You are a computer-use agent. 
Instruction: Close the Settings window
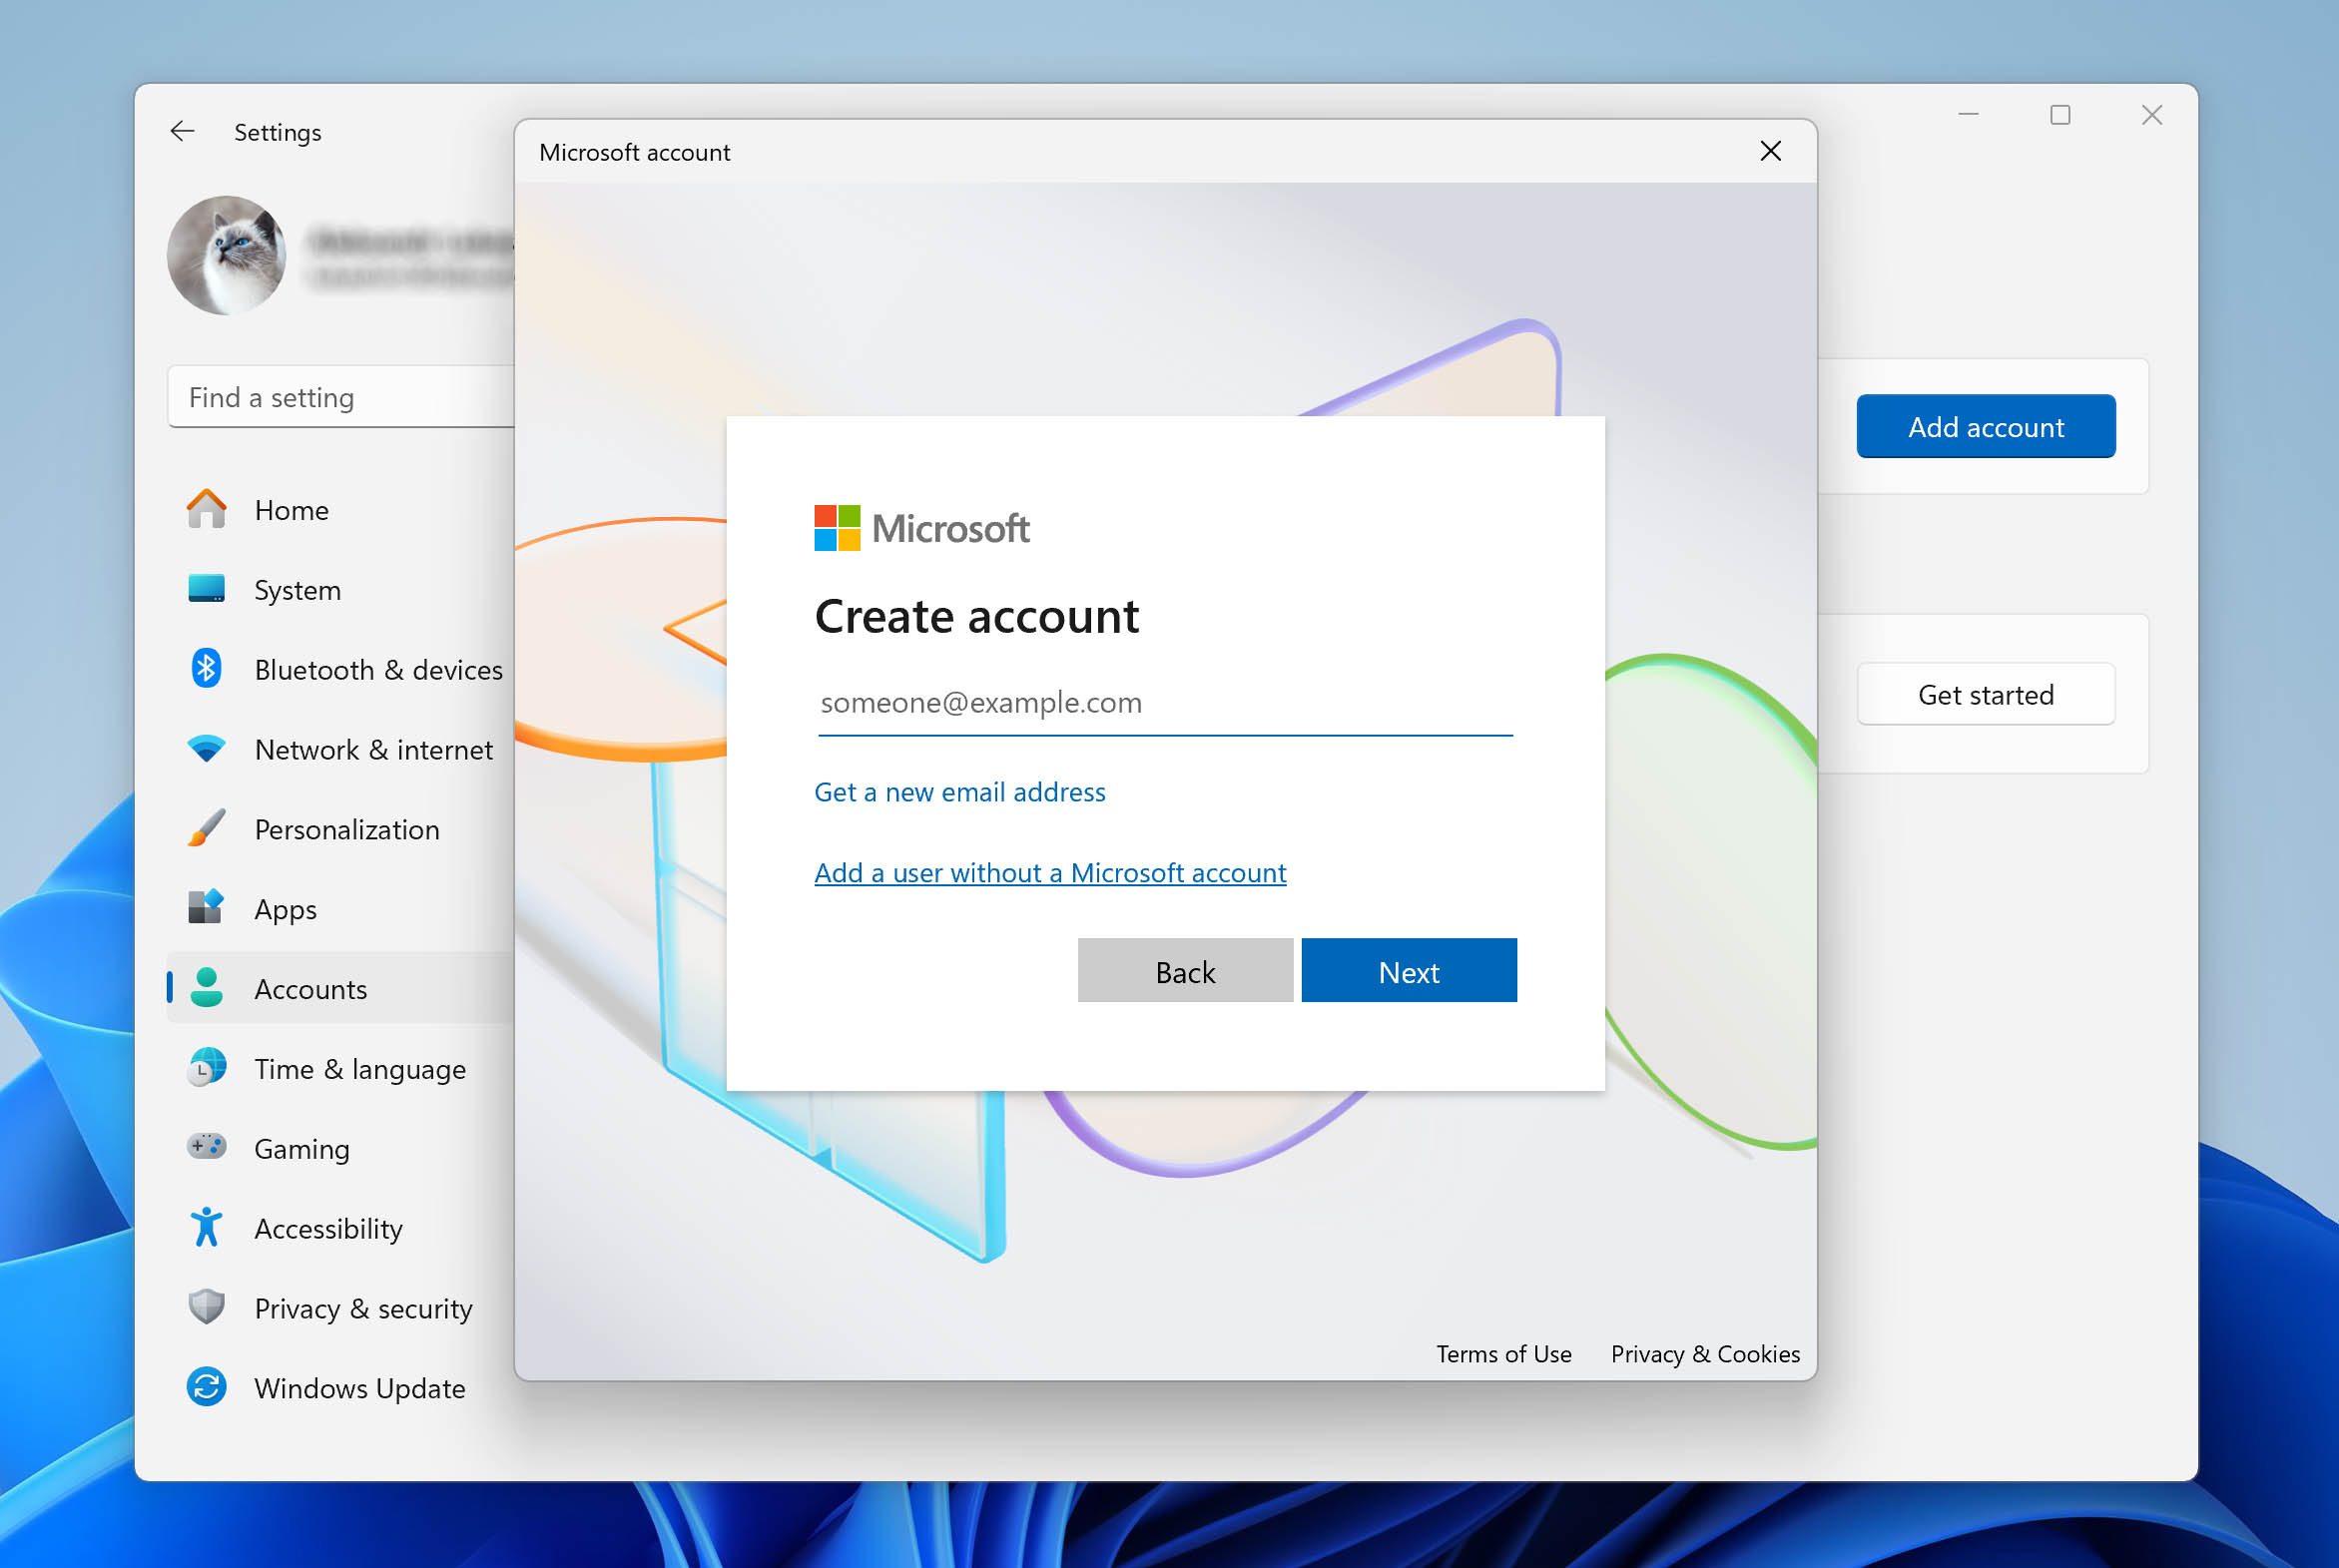[2151, 115]
